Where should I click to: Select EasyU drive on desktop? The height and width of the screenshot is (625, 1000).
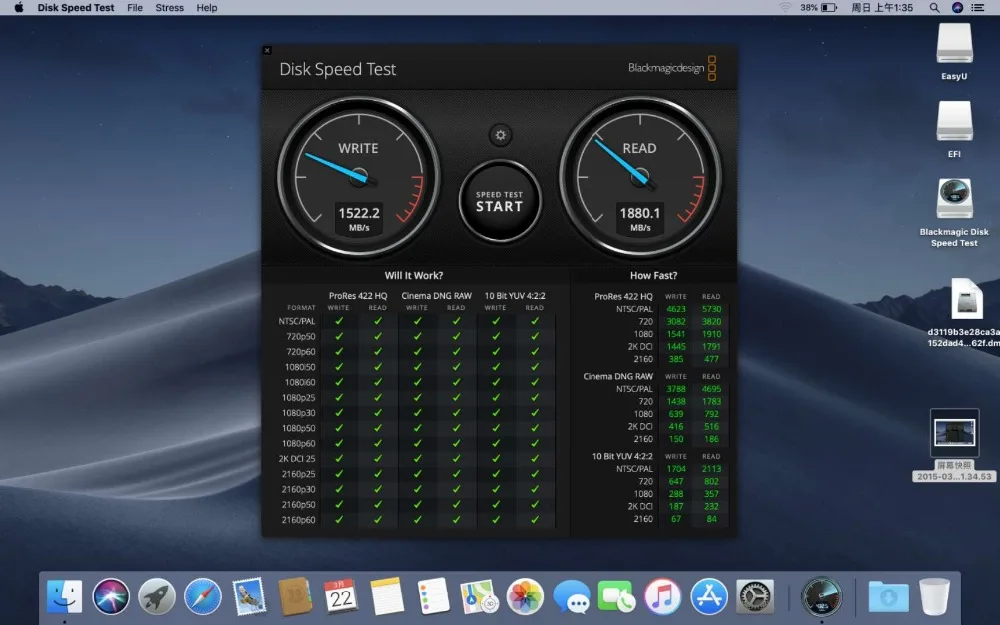tap(954, 52)
